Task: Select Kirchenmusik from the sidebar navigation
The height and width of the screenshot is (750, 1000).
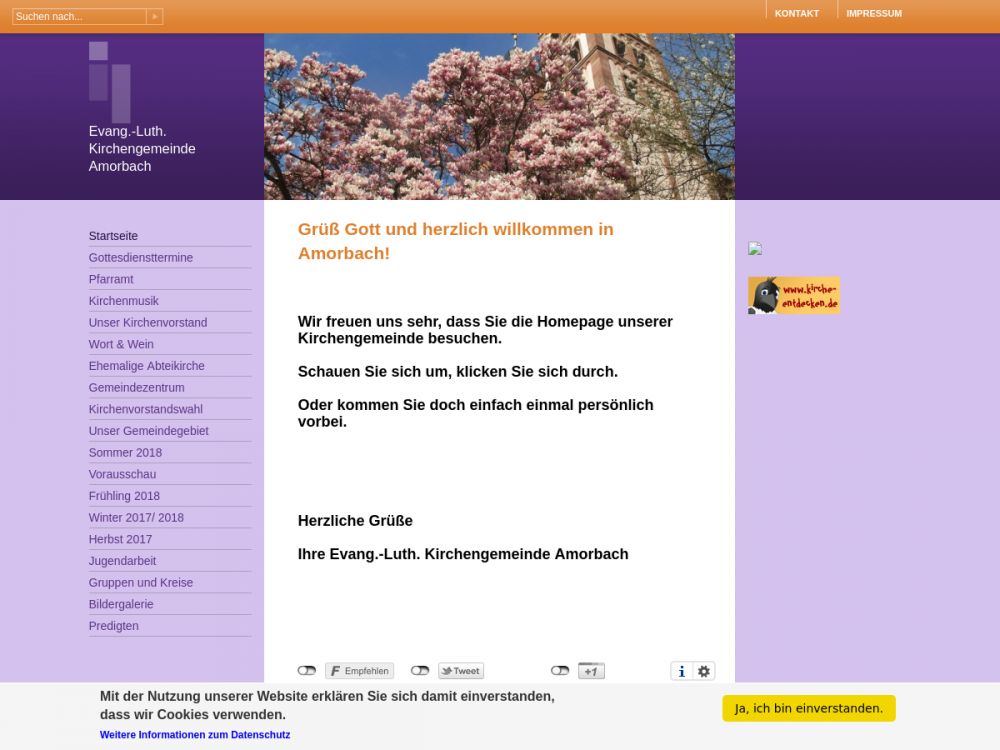Action: [x=124, y=301]
